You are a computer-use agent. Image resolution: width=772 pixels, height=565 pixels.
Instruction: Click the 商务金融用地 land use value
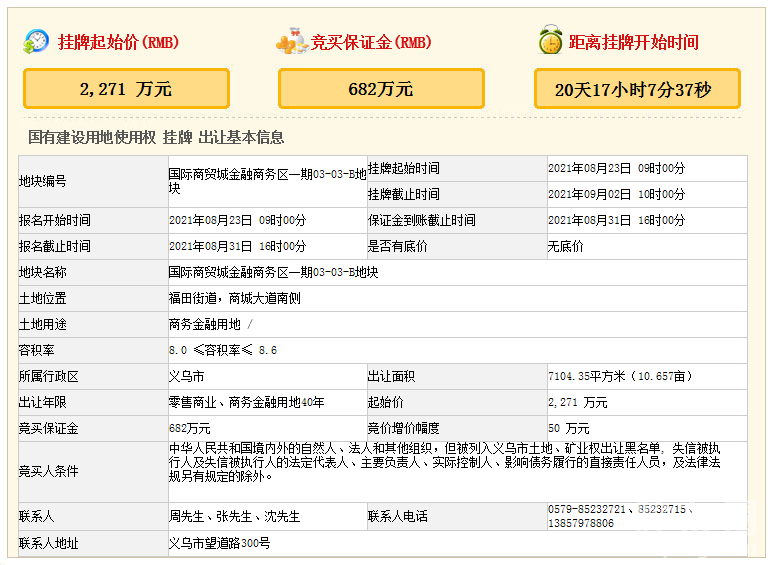[x=206, y=324]
